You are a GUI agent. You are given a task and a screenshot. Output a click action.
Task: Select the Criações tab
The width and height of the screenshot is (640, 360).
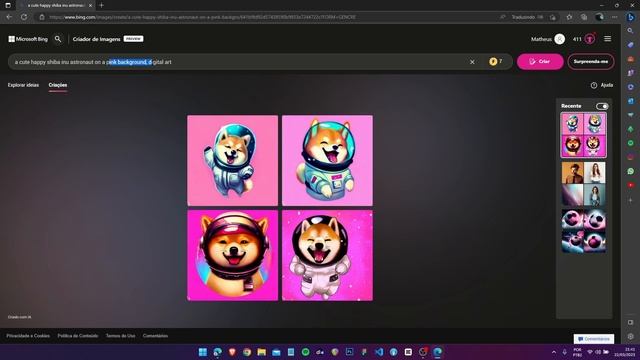(58, 85)
